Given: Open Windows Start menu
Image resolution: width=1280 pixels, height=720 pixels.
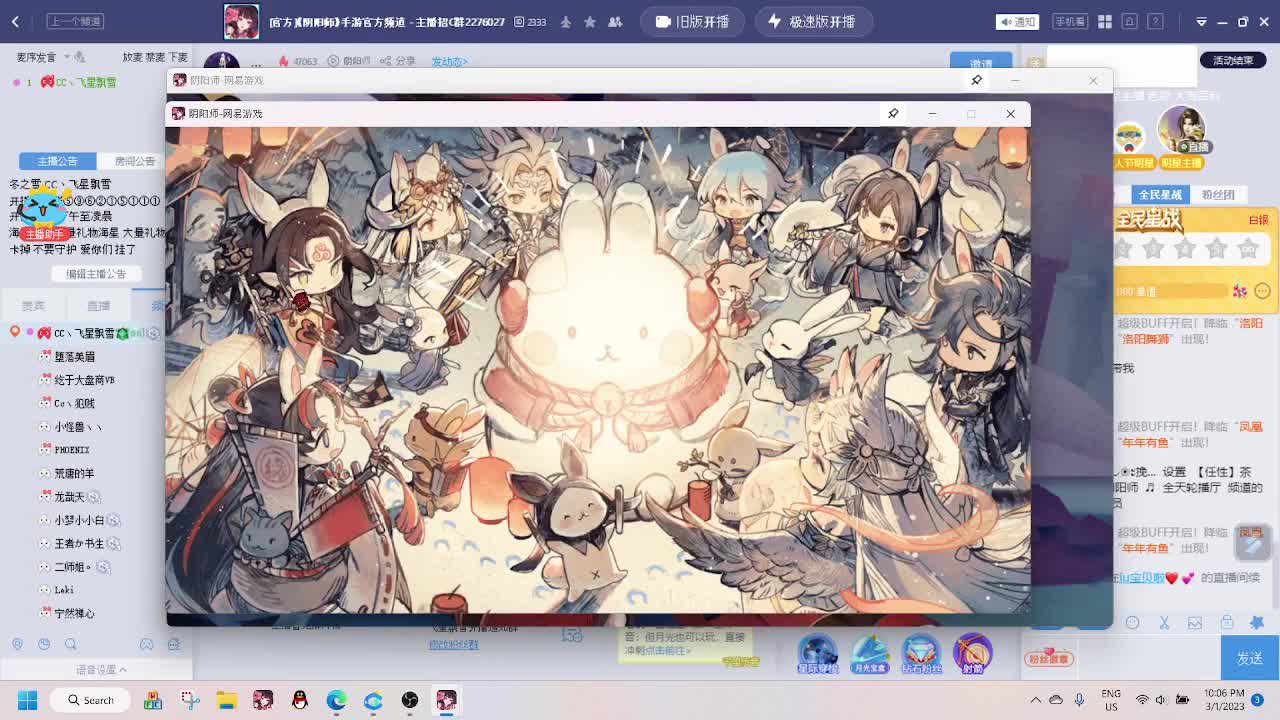Looking at the screenshot, I should [x=27, y=700].
